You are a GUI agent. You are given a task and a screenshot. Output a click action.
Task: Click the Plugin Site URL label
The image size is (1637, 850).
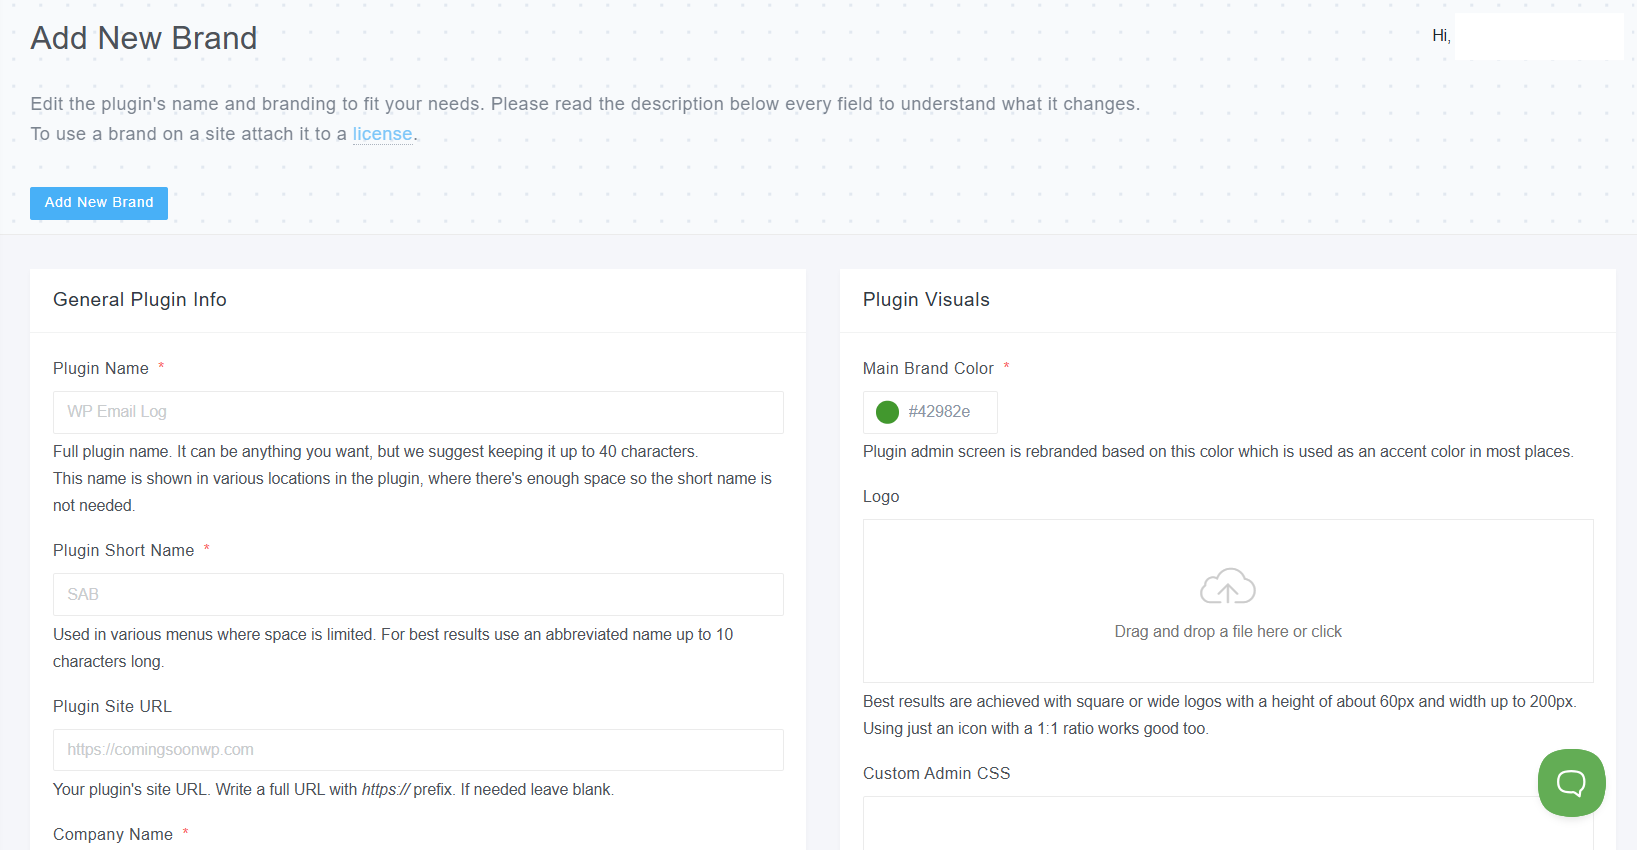pyautogui.click(x=112, y=707)
